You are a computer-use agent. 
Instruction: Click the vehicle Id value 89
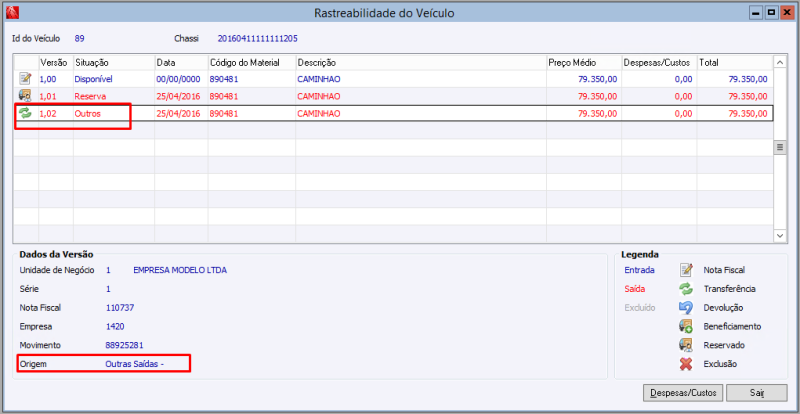coord(79,38)
